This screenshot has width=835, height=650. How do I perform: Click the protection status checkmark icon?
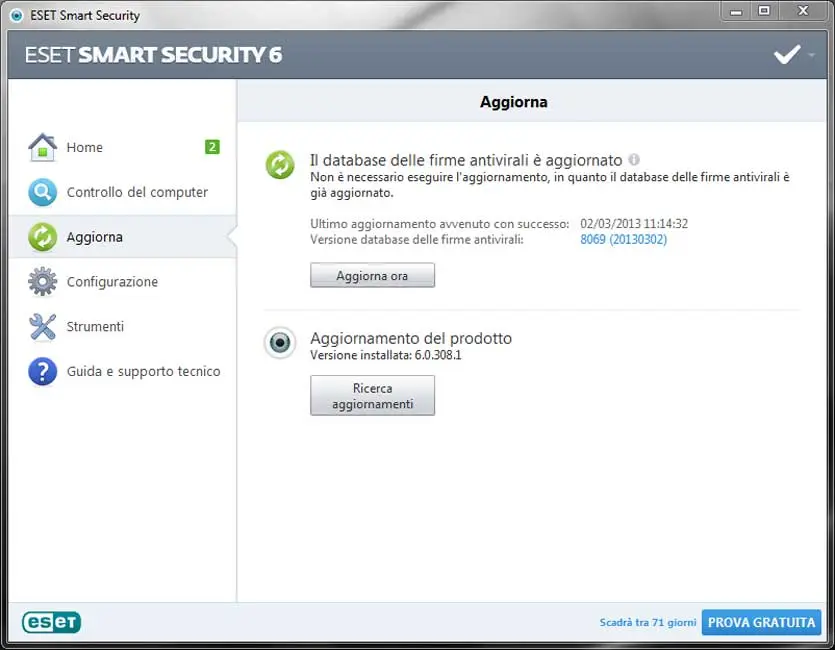(787, 54)
